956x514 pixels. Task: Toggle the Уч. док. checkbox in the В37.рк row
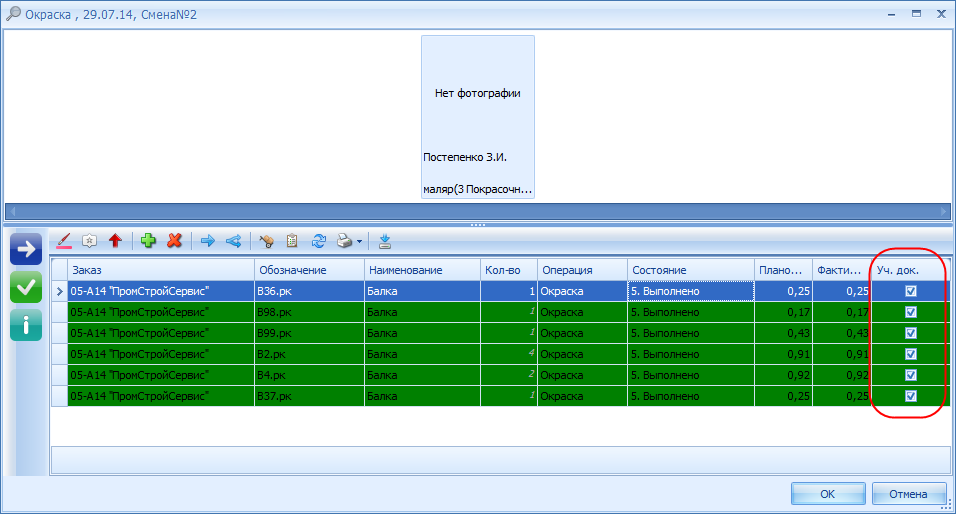coord(910,396)
